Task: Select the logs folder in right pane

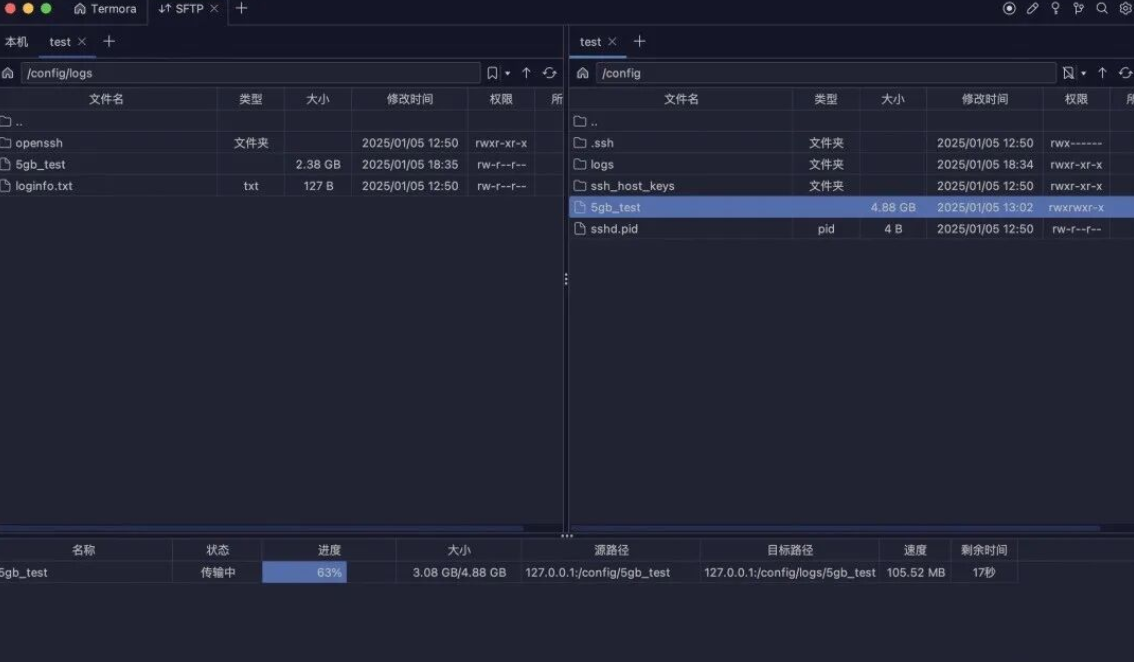Action: click(x=852, y=164)
